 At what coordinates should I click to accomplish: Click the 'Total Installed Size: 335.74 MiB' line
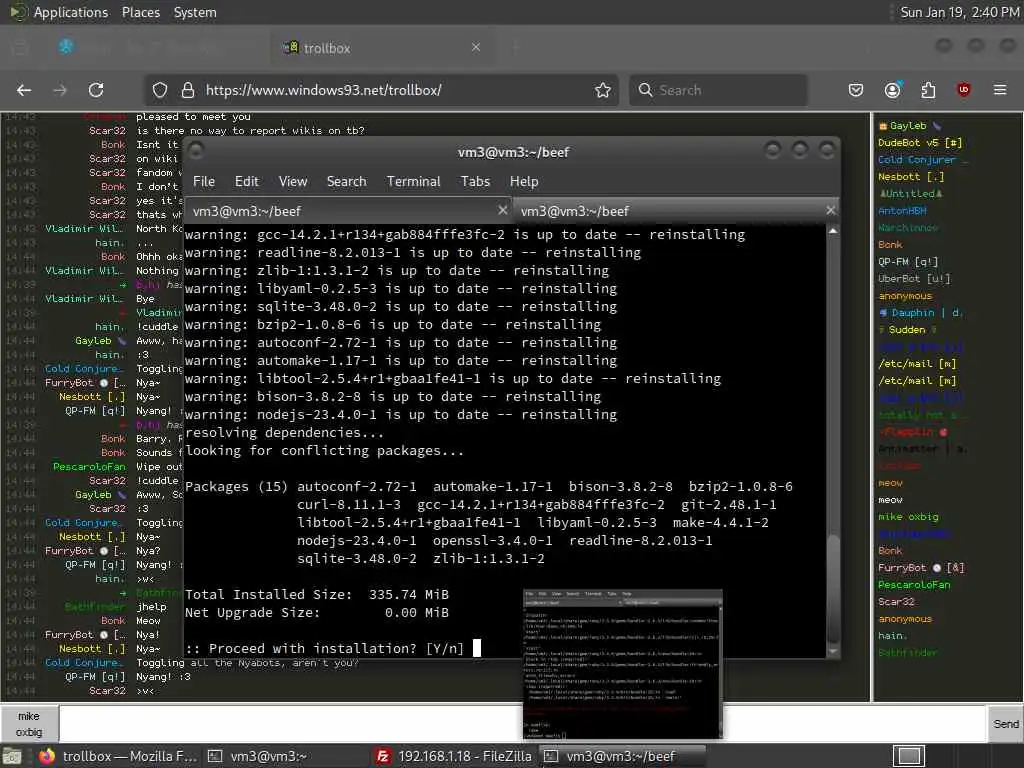[317, 594]
